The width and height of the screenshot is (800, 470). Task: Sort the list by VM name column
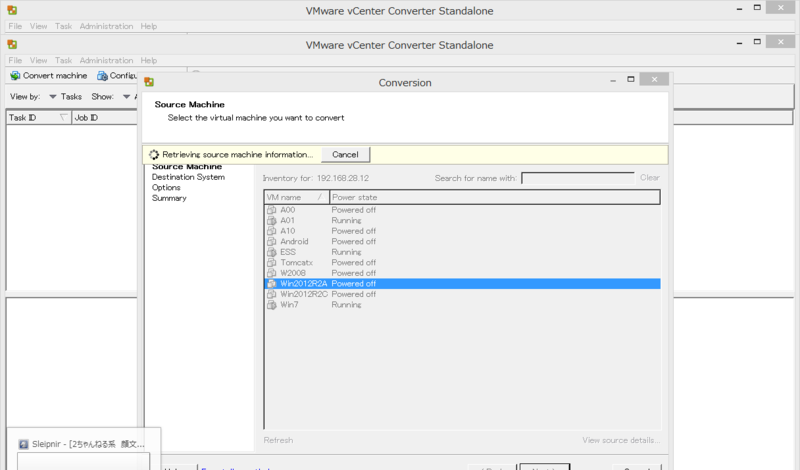tap(296, 197)
